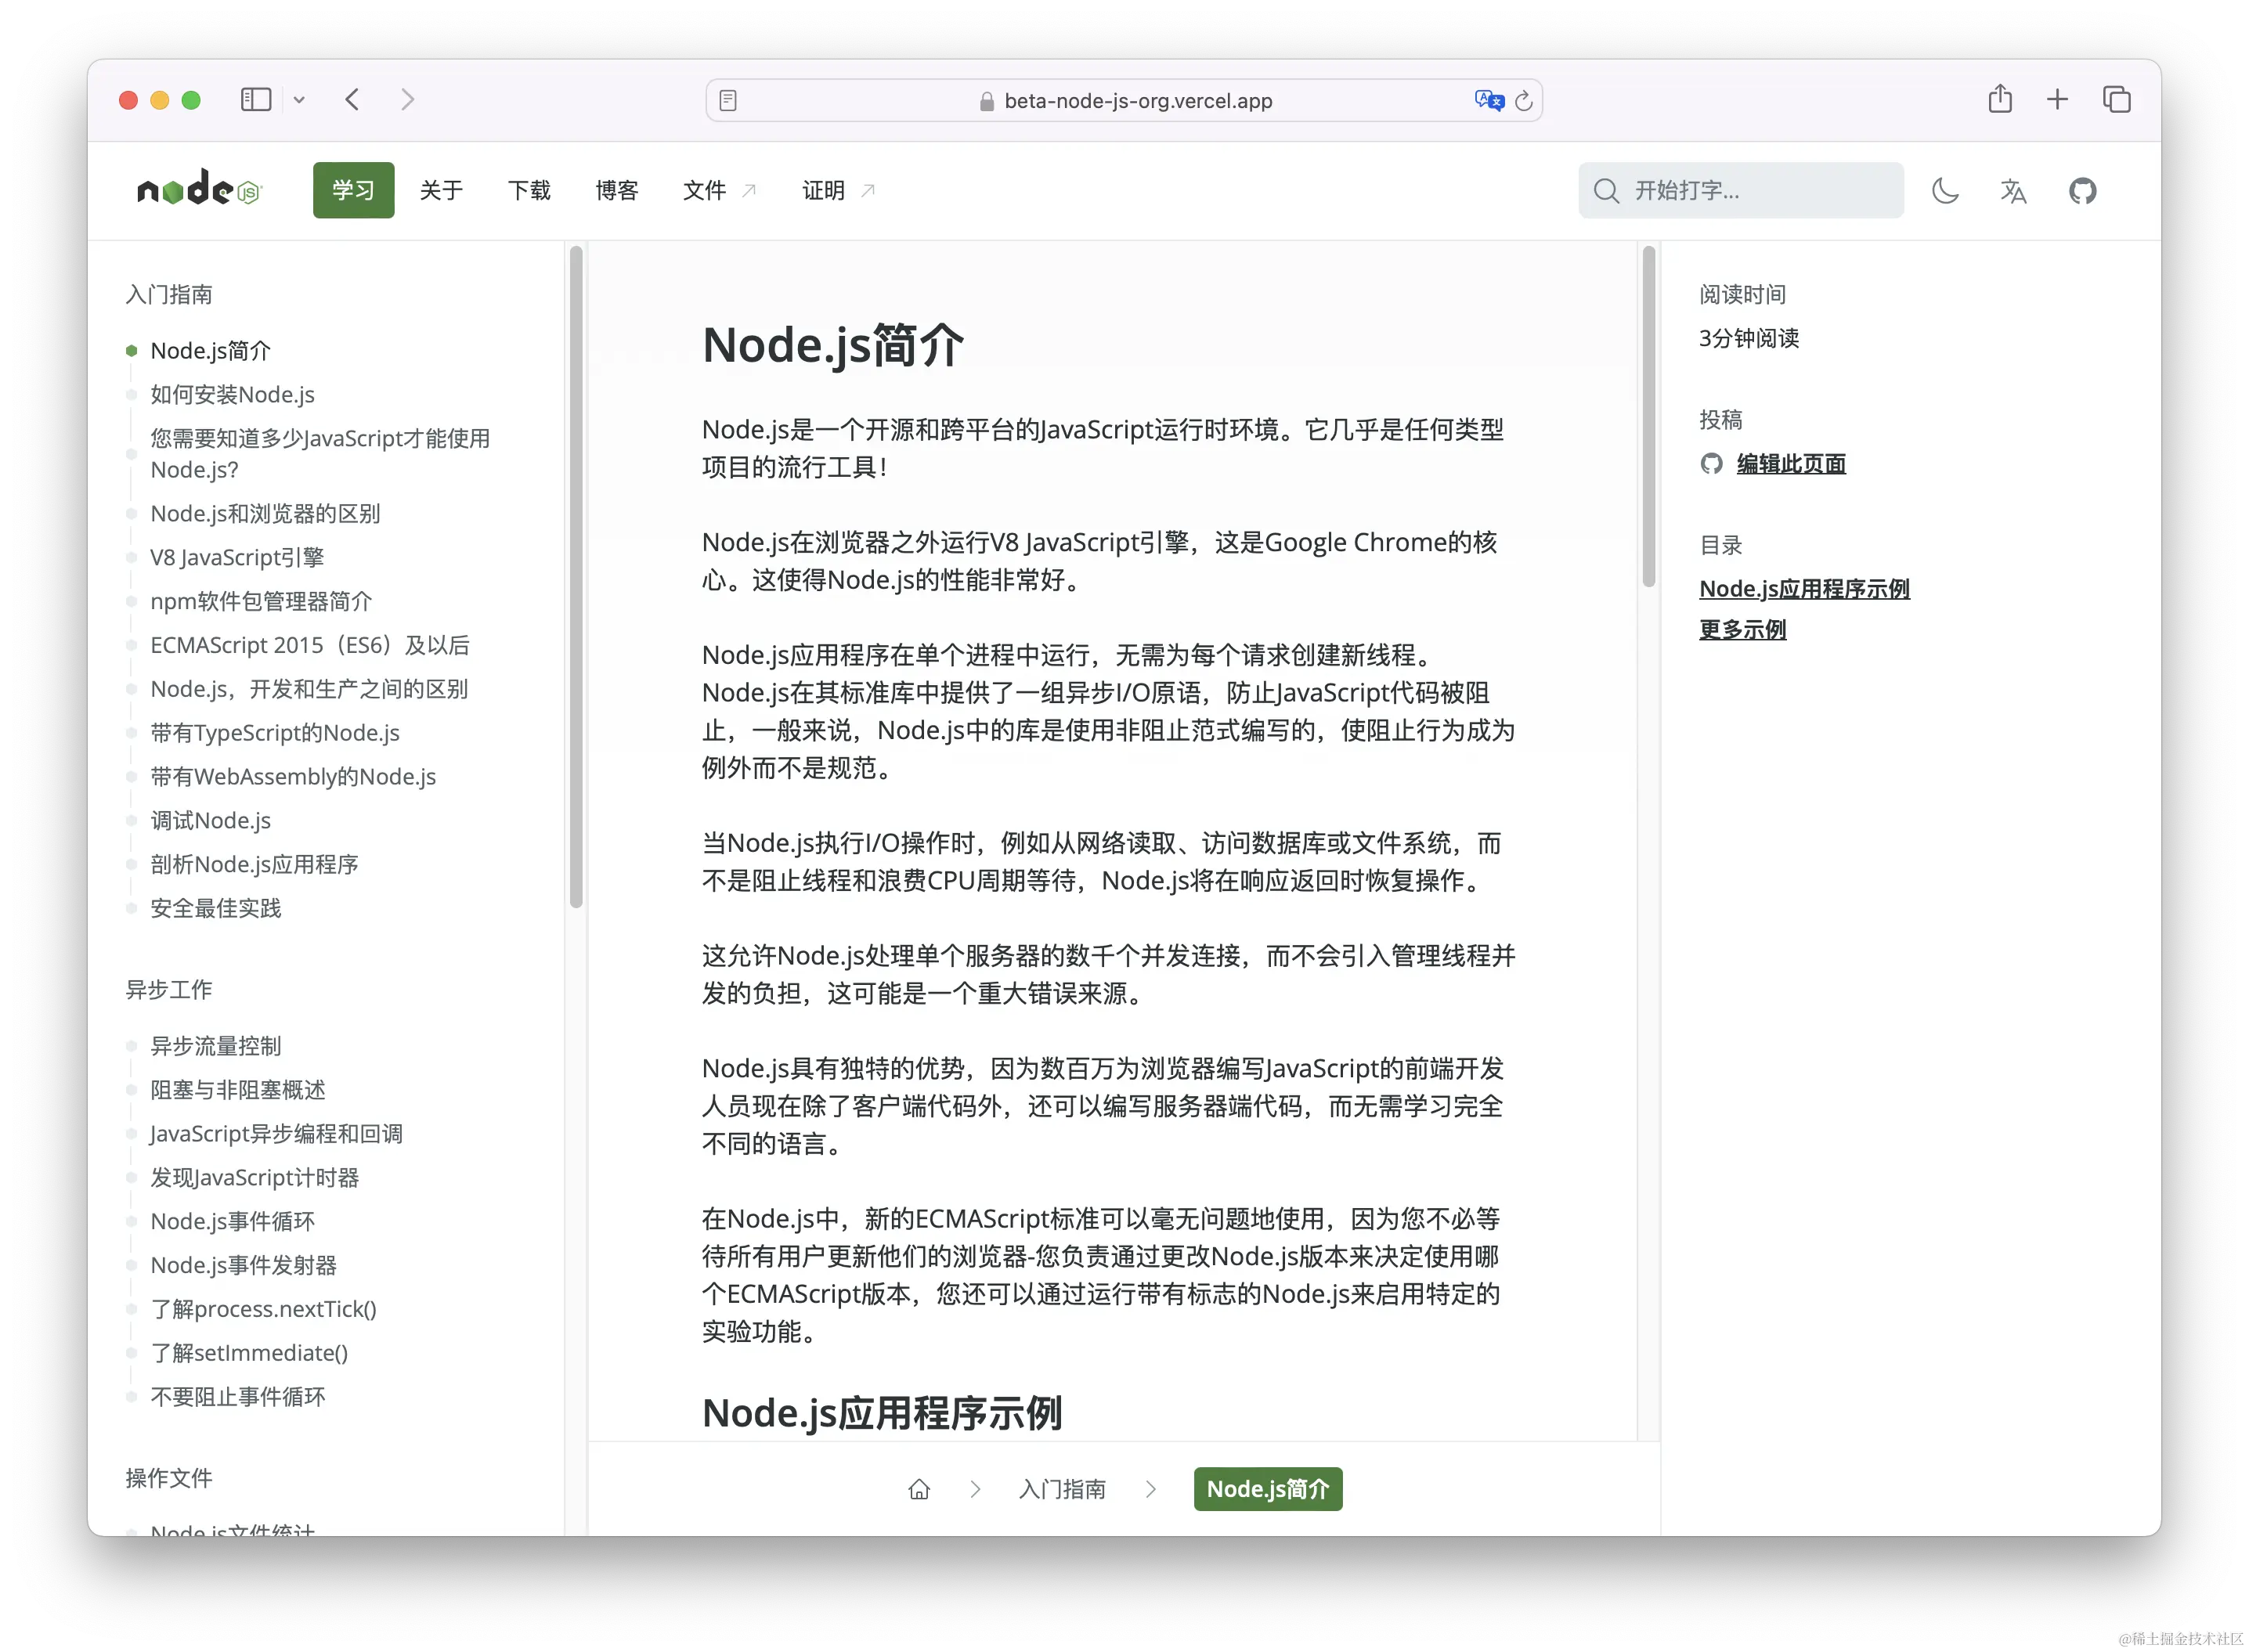
Task: Click the main article scrollbar thumb
Action: (x=1648, y=417)
